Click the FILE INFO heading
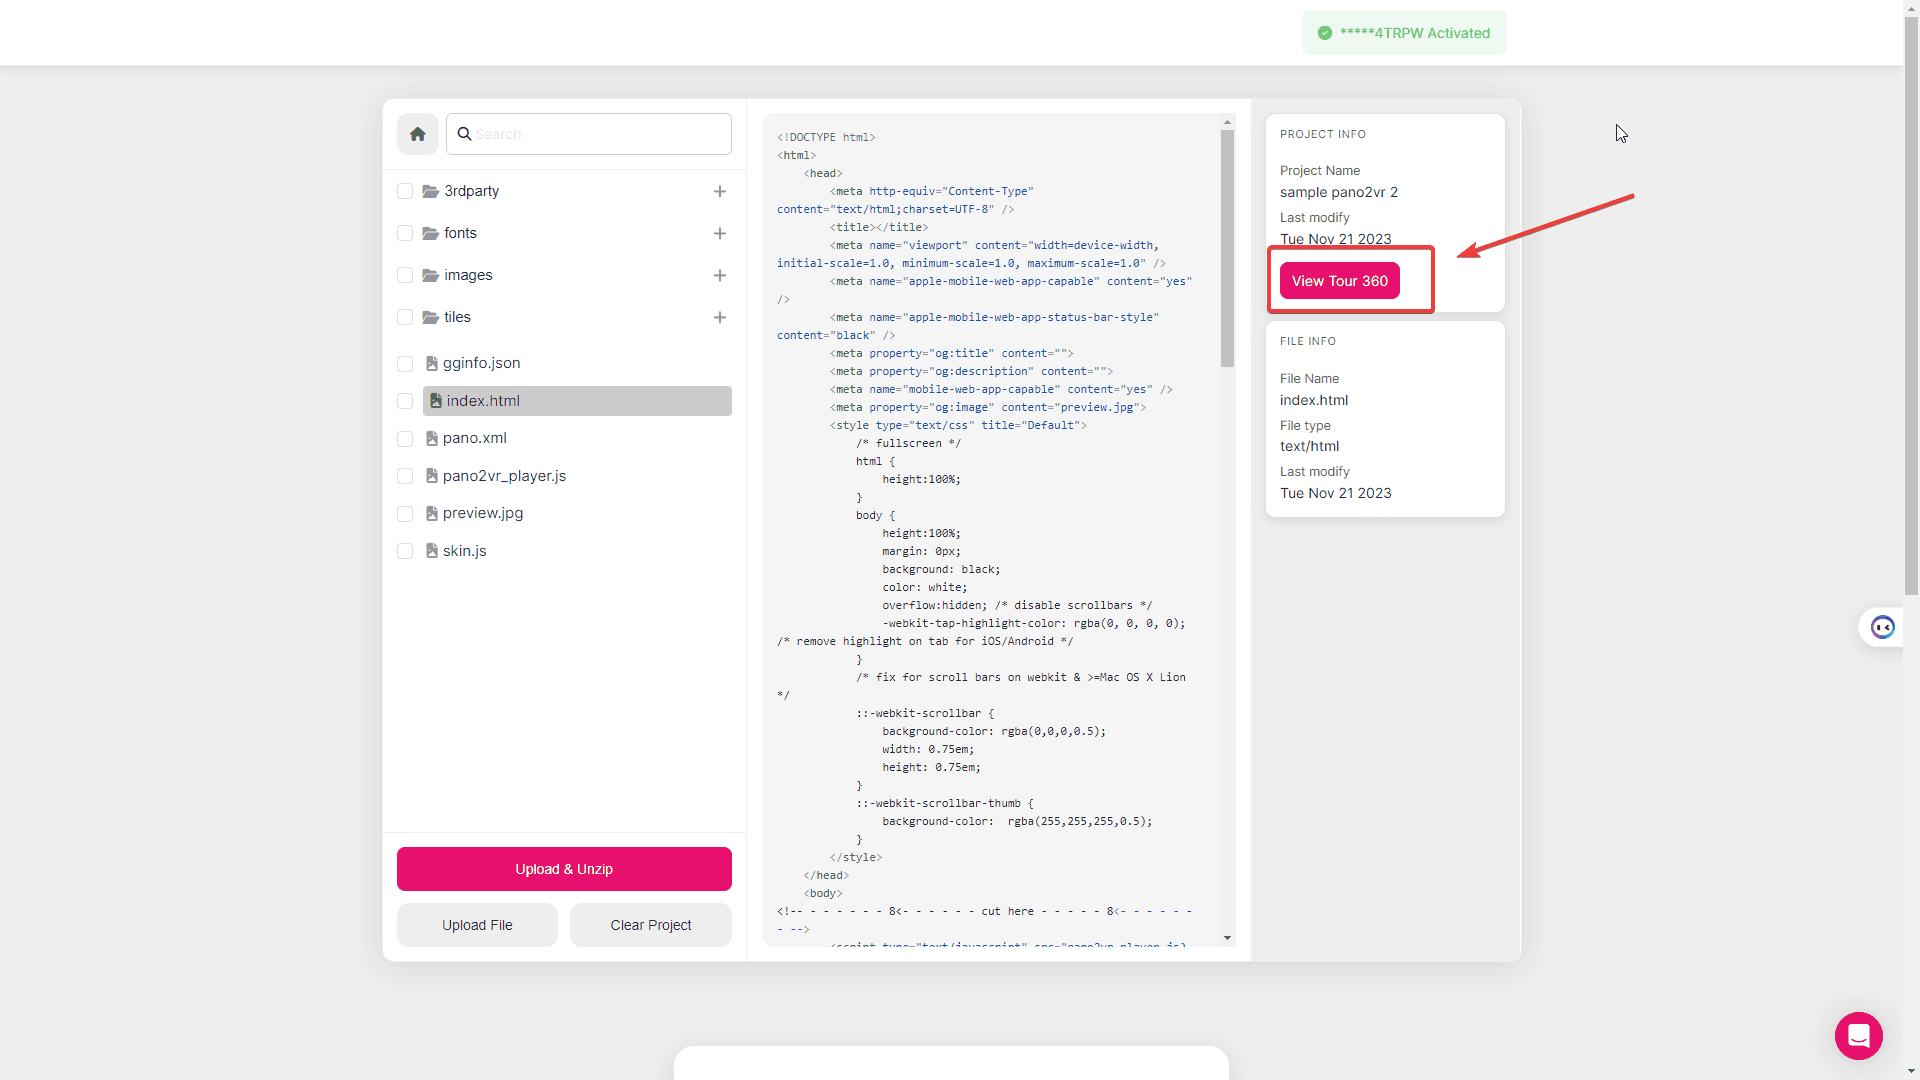Screen dimensions: 1920x1080 pyautogui.click(x=1307, y=341)
